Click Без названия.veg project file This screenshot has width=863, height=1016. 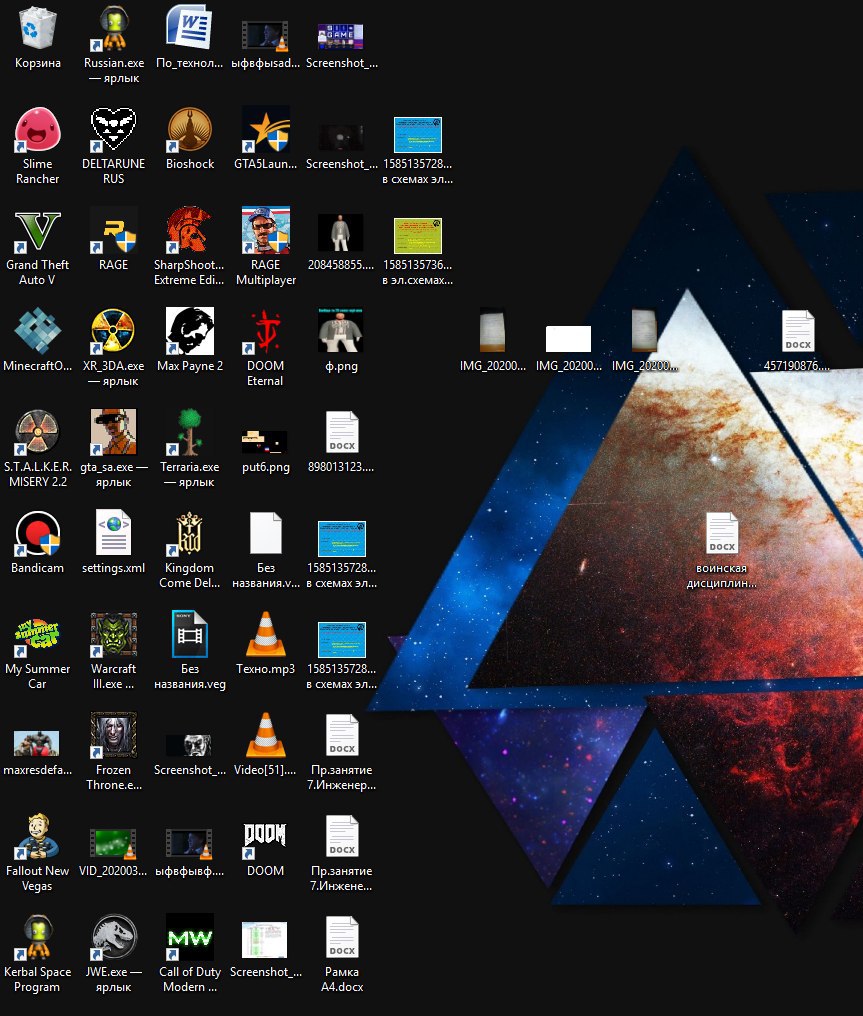pos(189,634)
